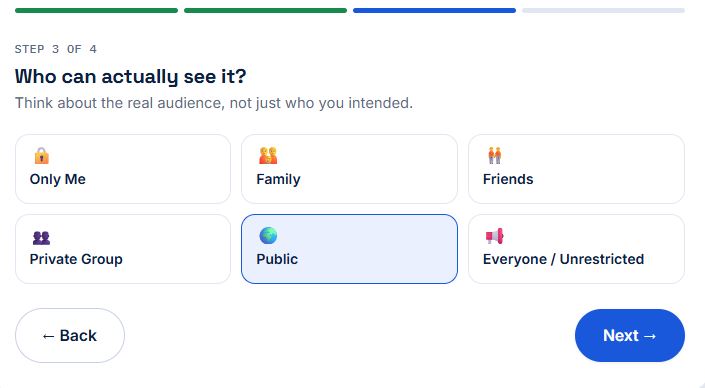Return to previous step with Back
Screen dimensions: 705x388
70,335
